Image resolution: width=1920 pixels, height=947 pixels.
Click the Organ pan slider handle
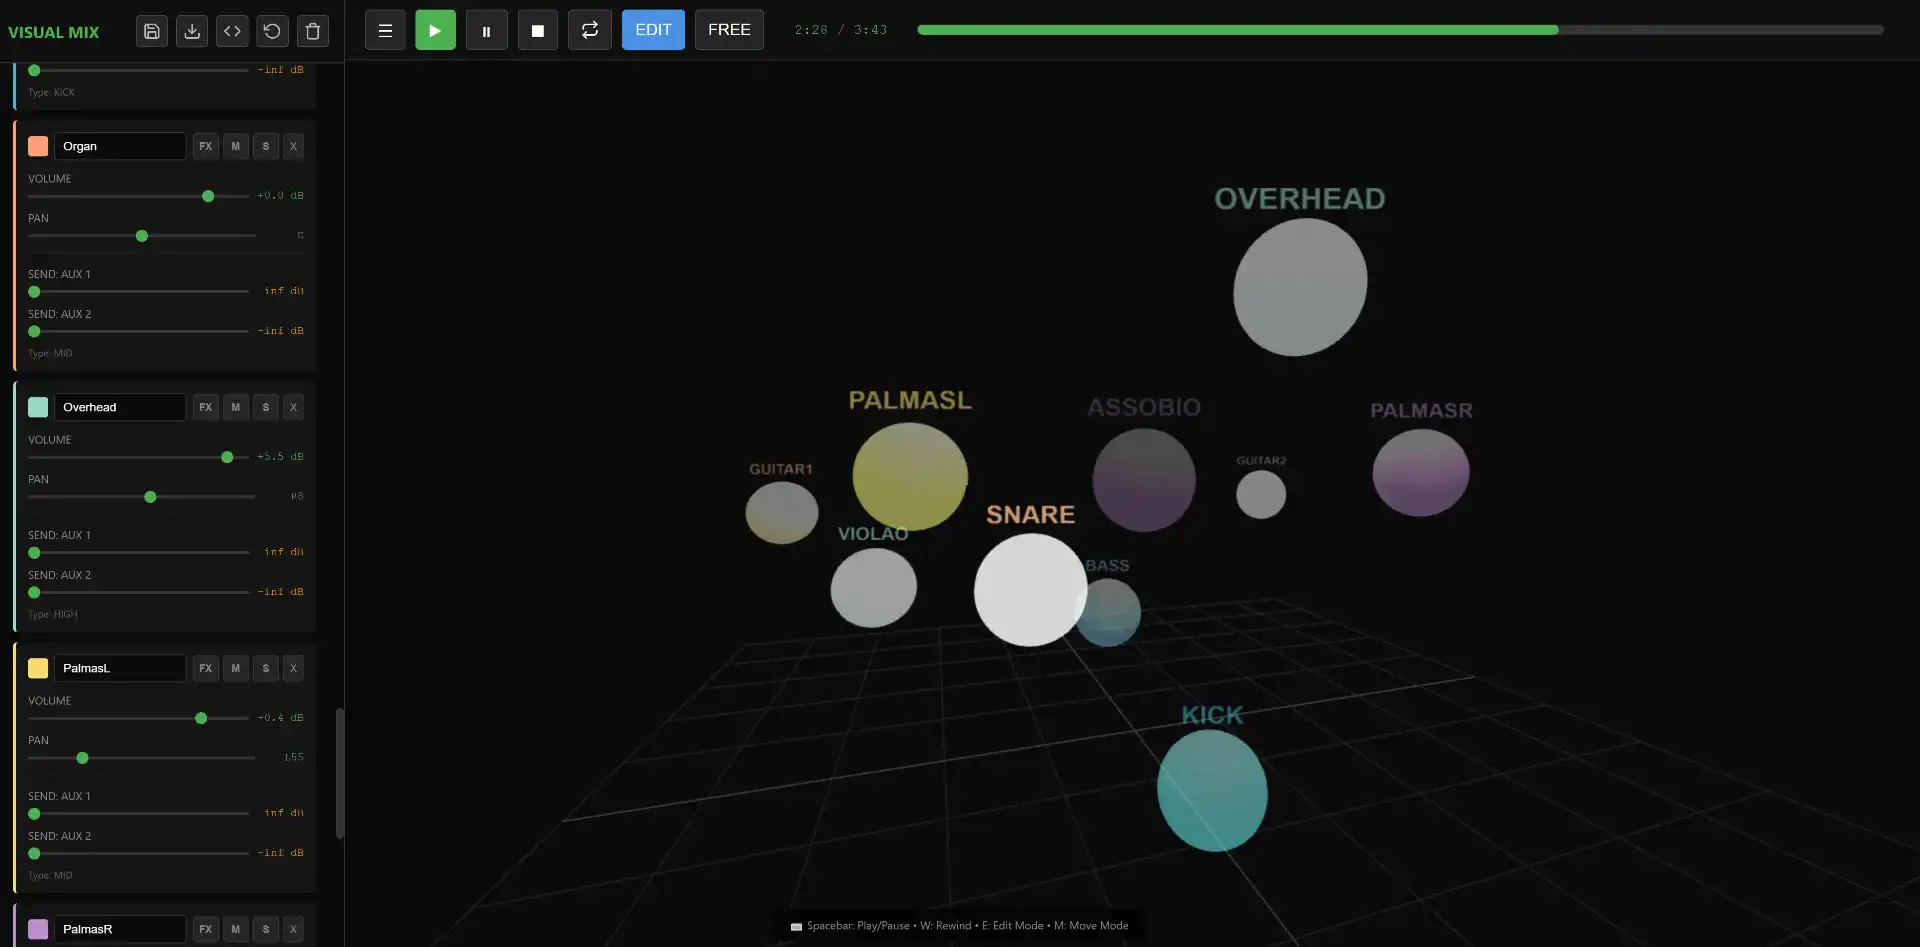tap(142, 236)
